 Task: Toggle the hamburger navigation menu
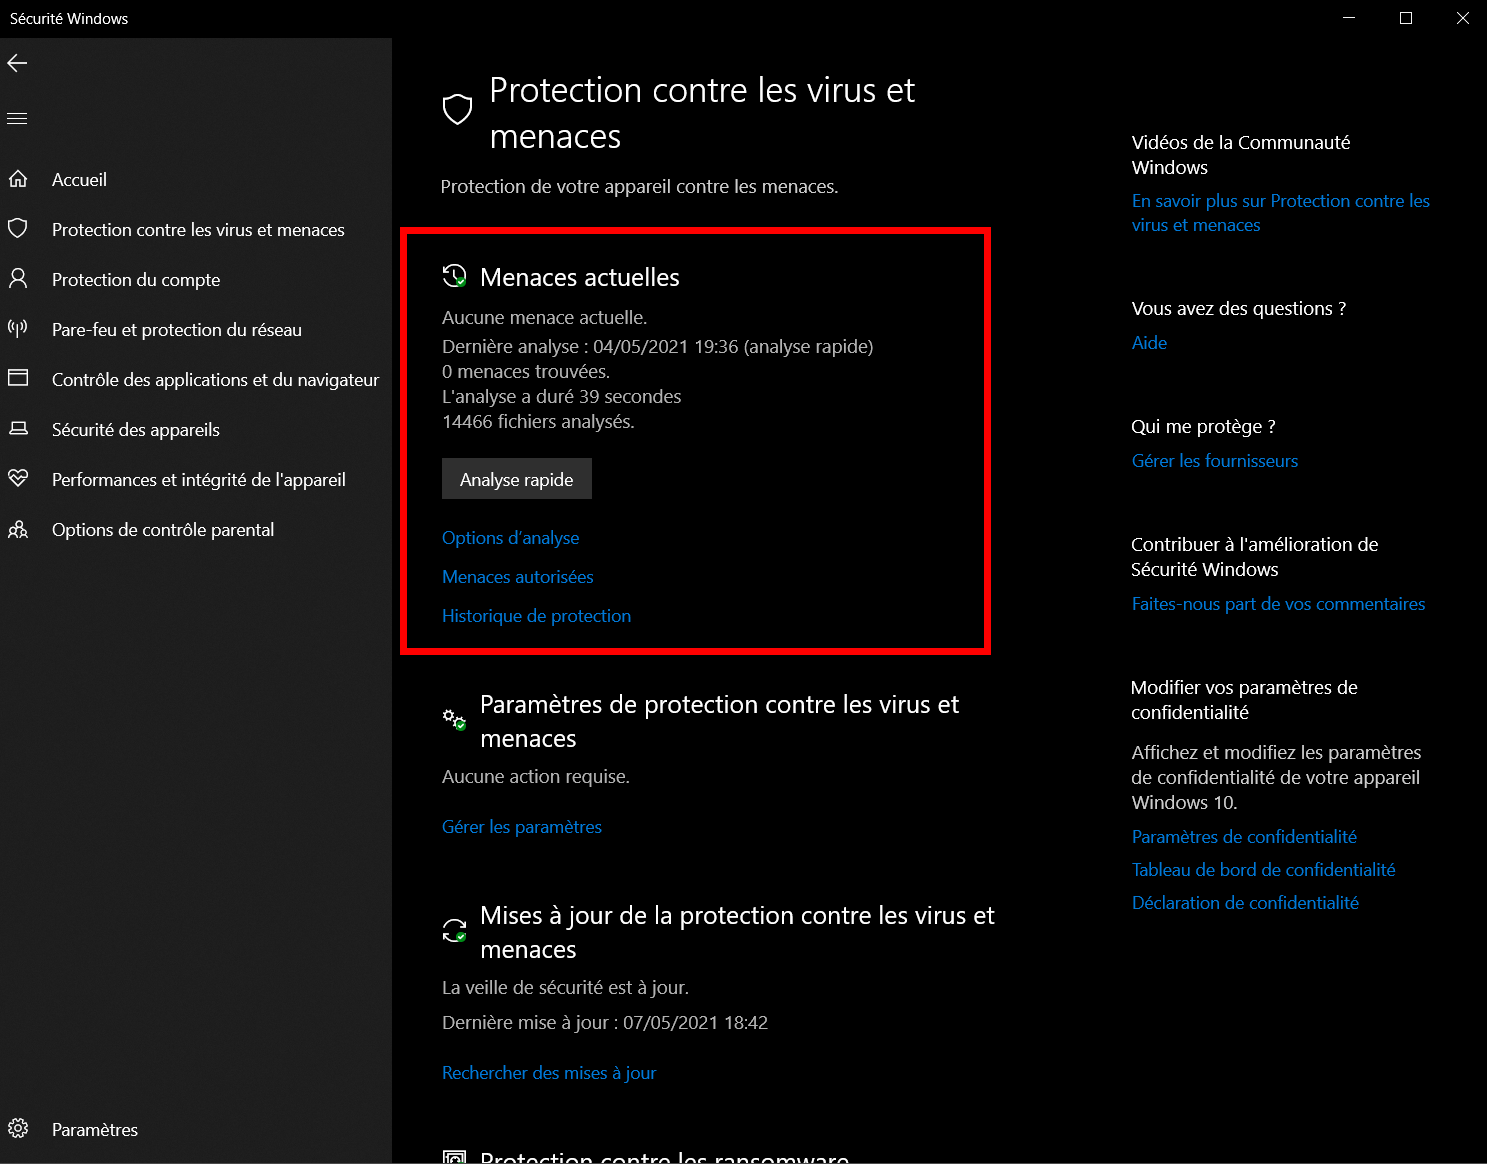pyautogui.click(x=17, y=119)
